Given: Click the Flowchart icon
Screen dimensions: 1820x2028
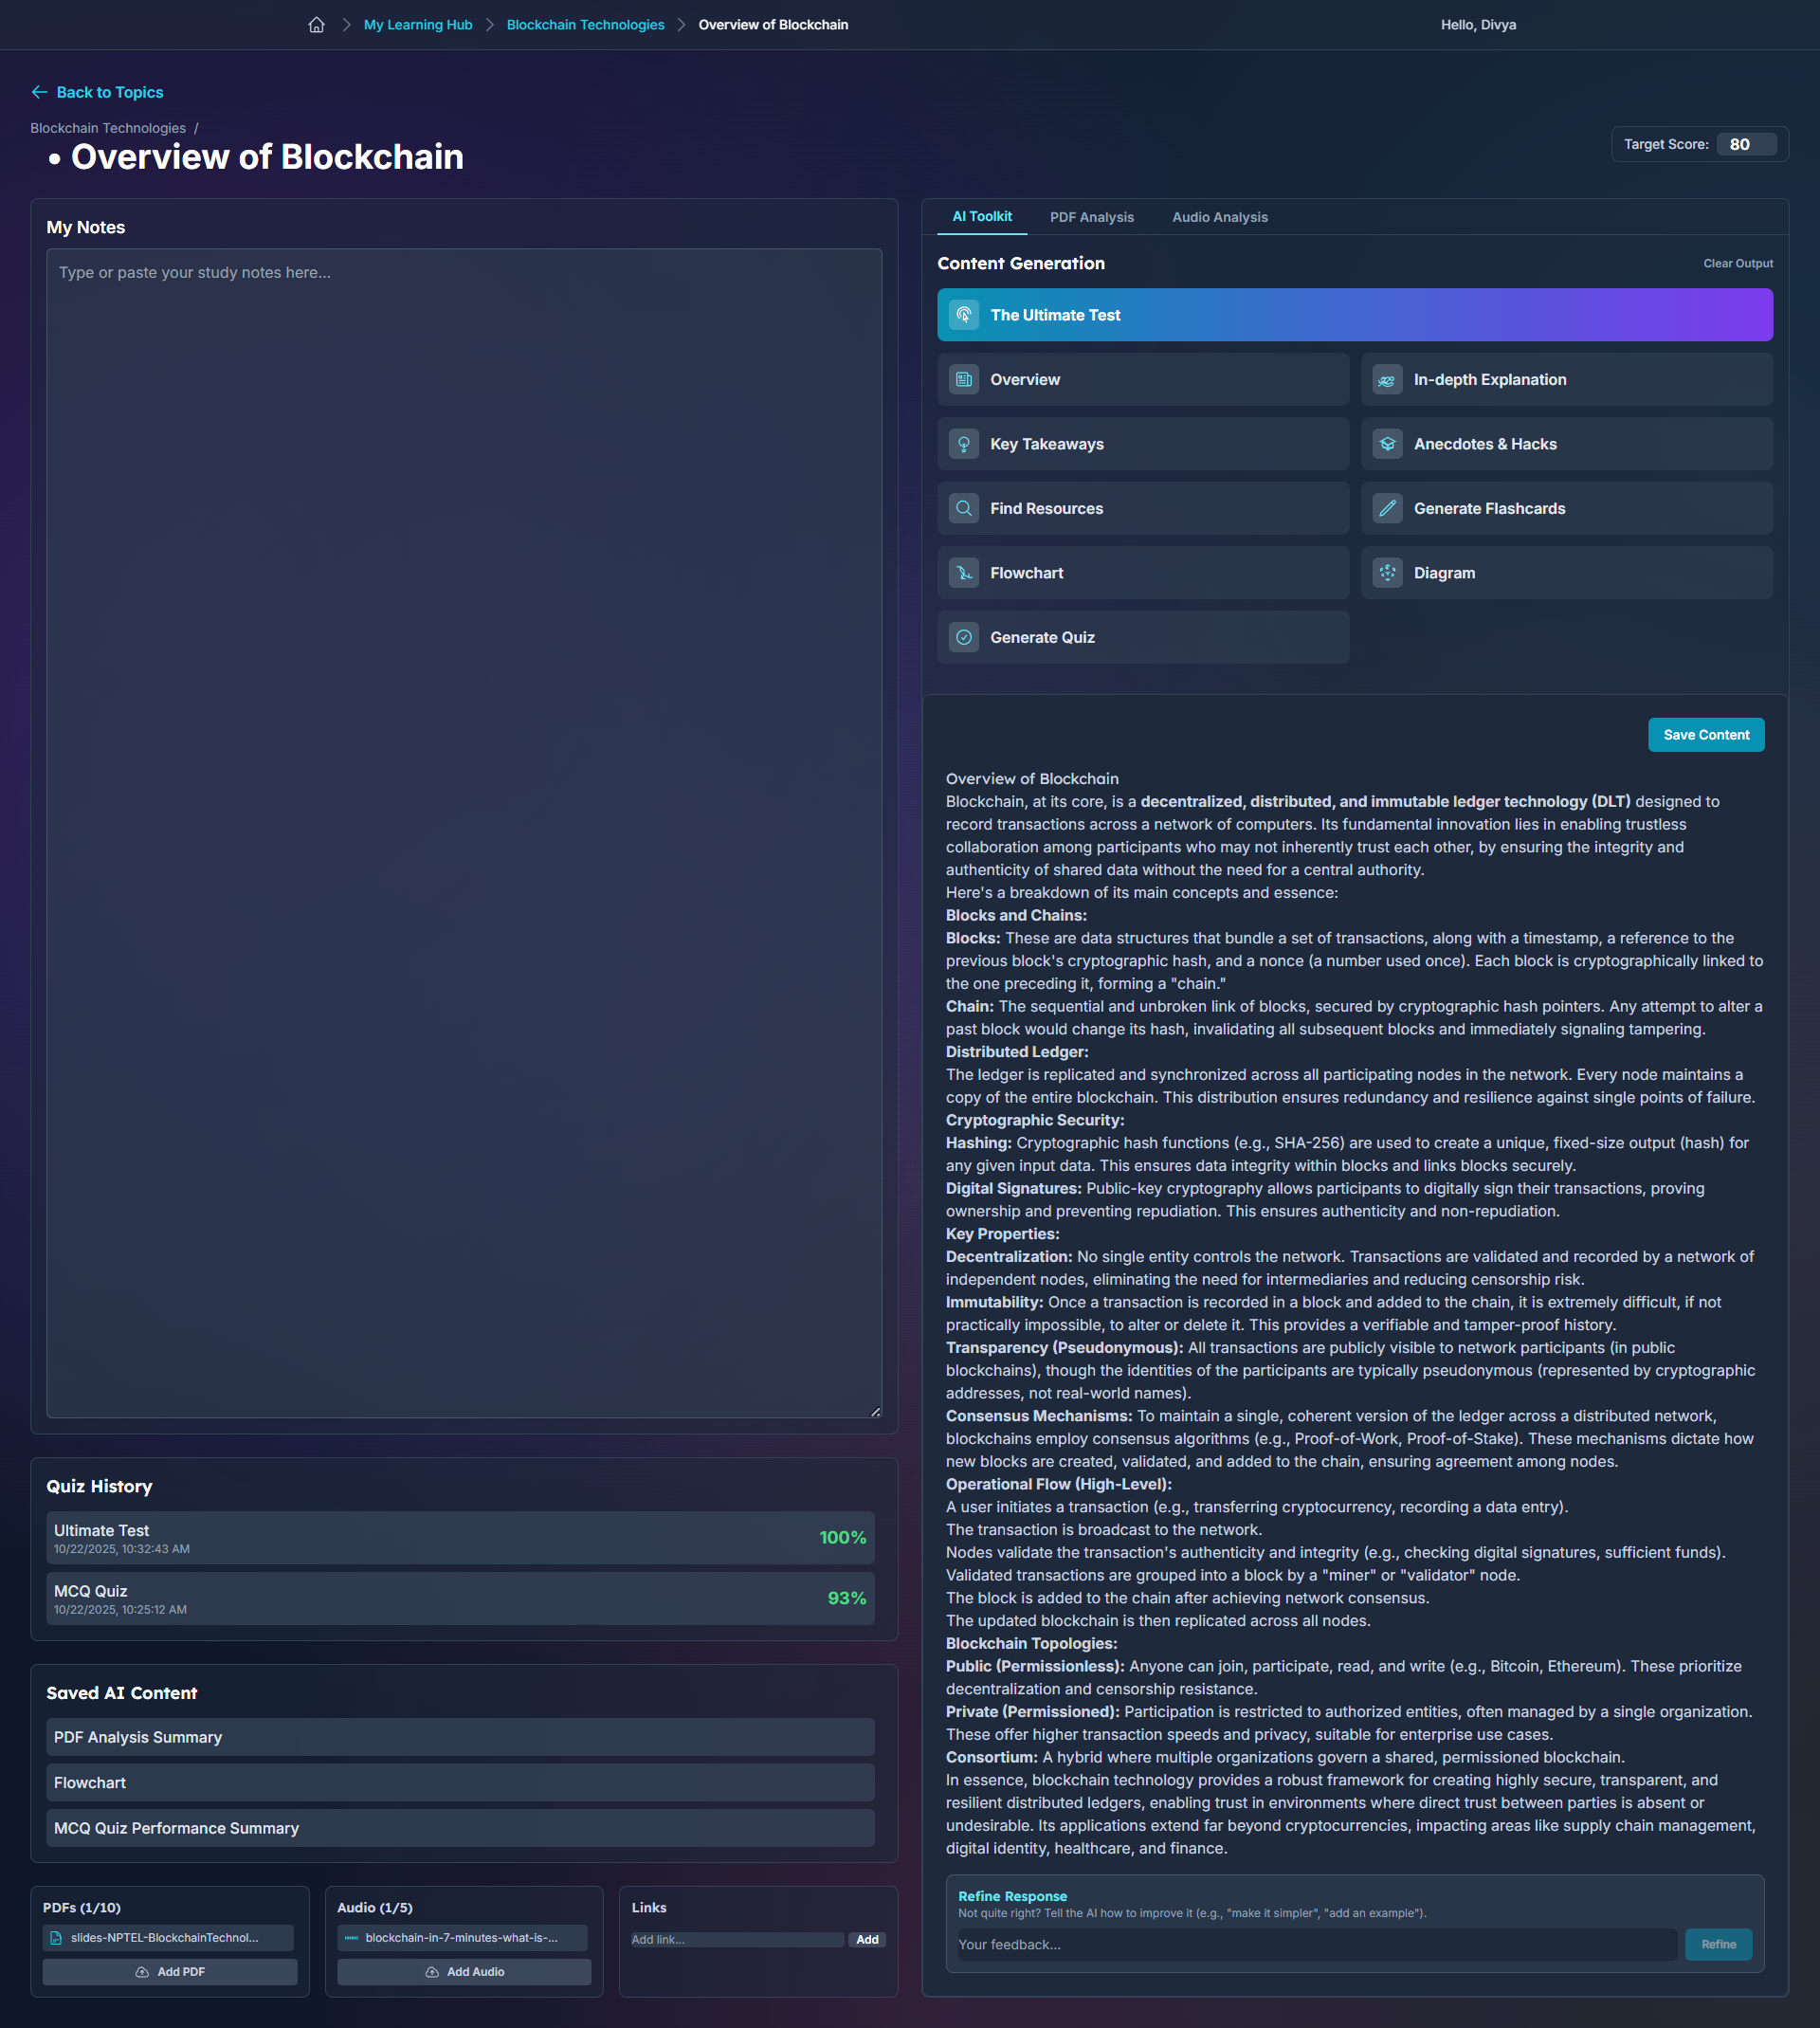Looking at the screenshot, I should tap(963, 573).
